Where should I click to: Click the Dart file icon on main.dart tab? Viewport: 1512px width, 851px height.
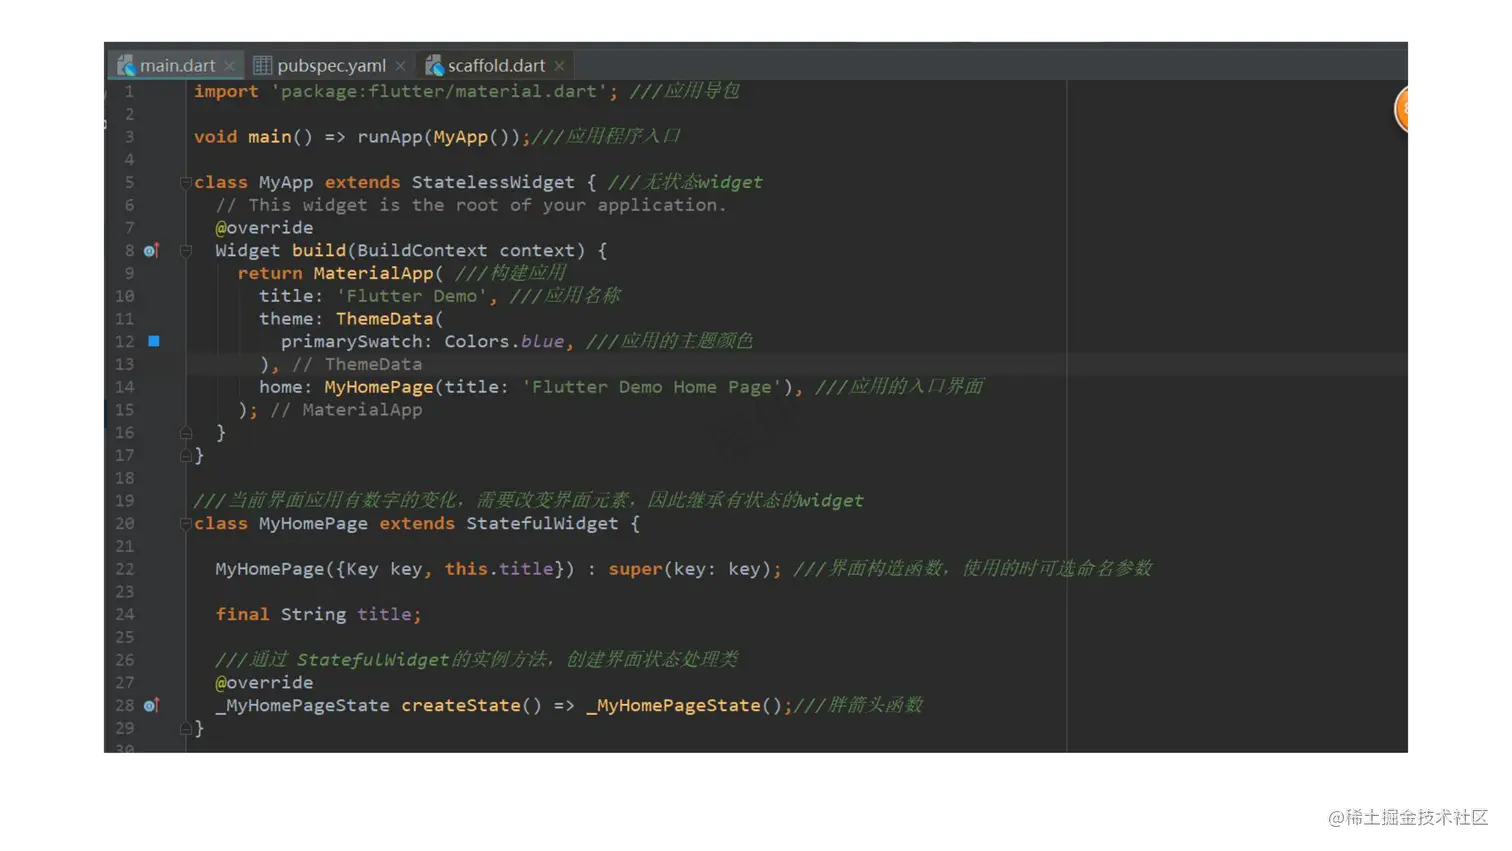(x=126, y=65)
